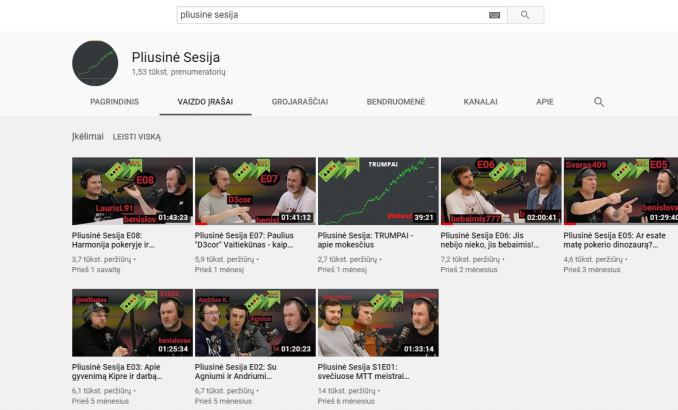
Task: Open the TRUMPAI green graph thumbnail
Action: click(378, 191)
